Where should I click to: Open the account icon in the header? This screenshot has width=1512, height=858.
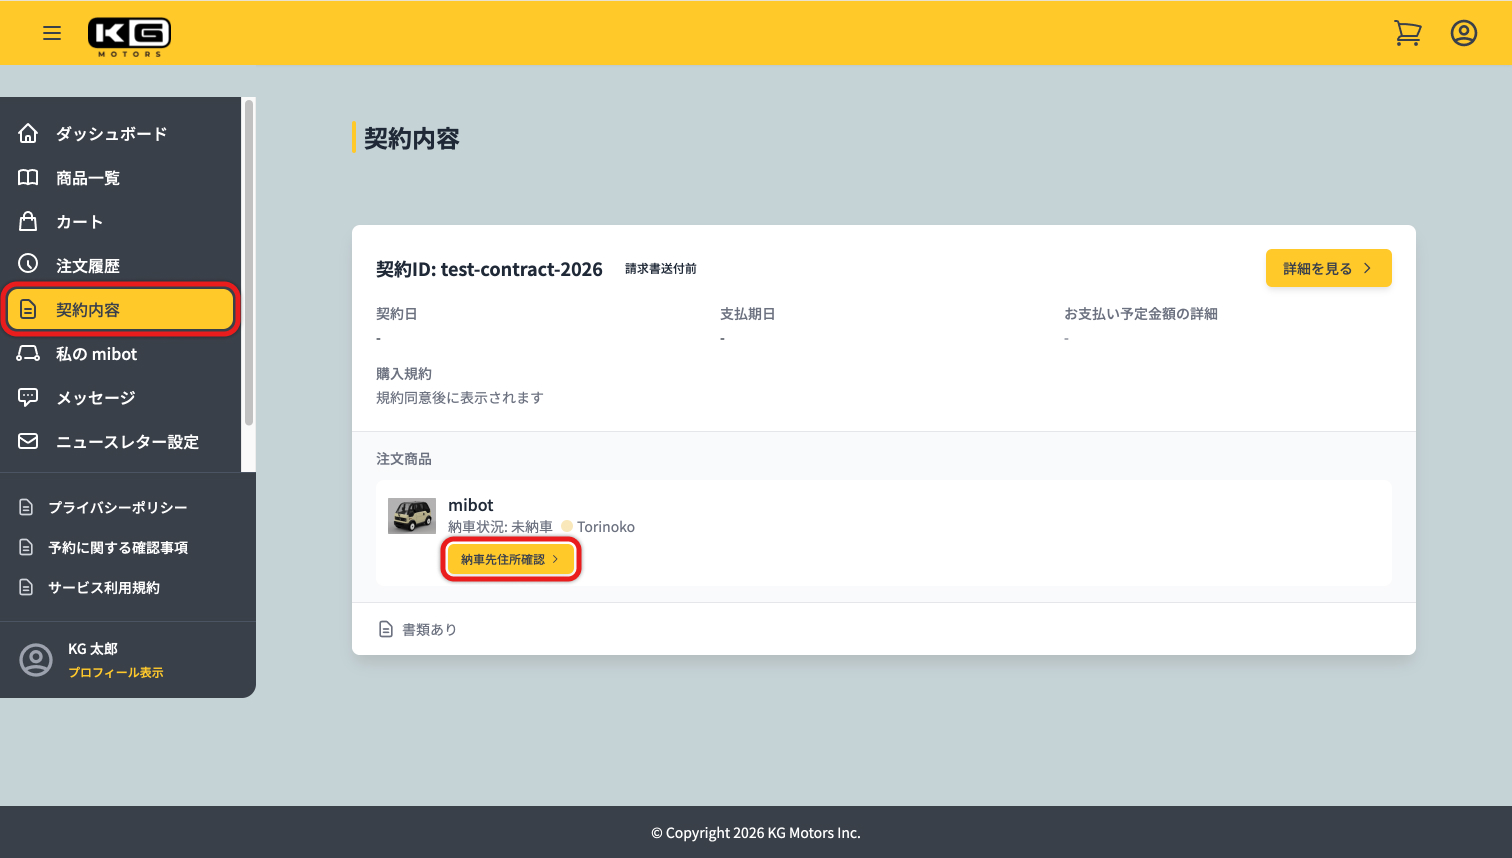pyautogui.click(x=1463, y=32)
